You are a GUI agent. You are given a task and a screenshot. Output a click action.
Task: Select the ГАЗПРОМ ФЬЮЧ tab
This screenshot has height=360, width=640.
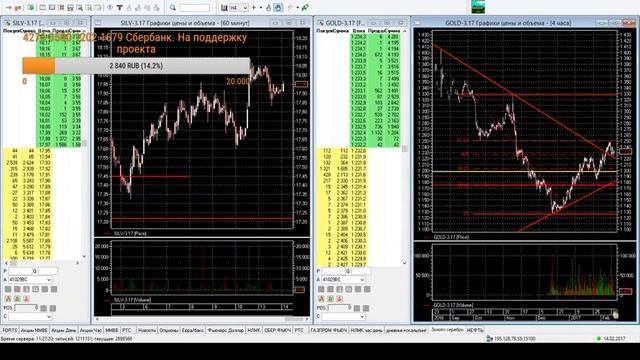tap(329, 330)
